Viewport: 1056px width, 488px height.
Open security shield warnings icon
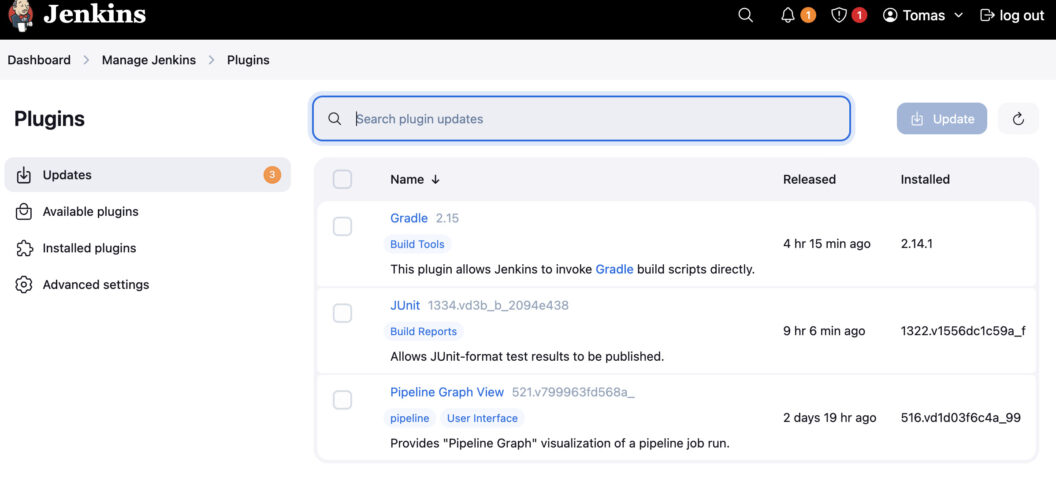(x=838, y=15)
